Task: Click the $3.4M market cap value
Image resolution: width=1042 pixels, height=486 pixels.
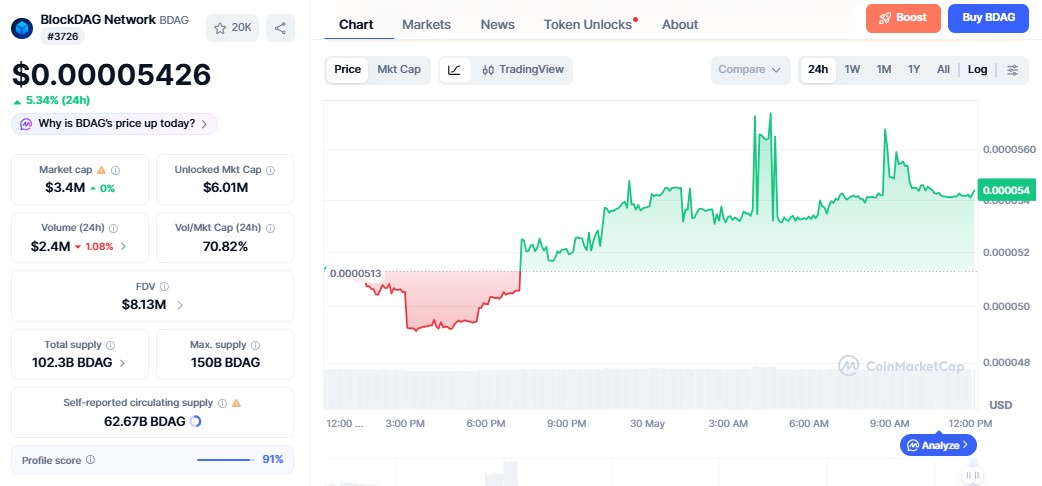Action: tap(65, 187)
